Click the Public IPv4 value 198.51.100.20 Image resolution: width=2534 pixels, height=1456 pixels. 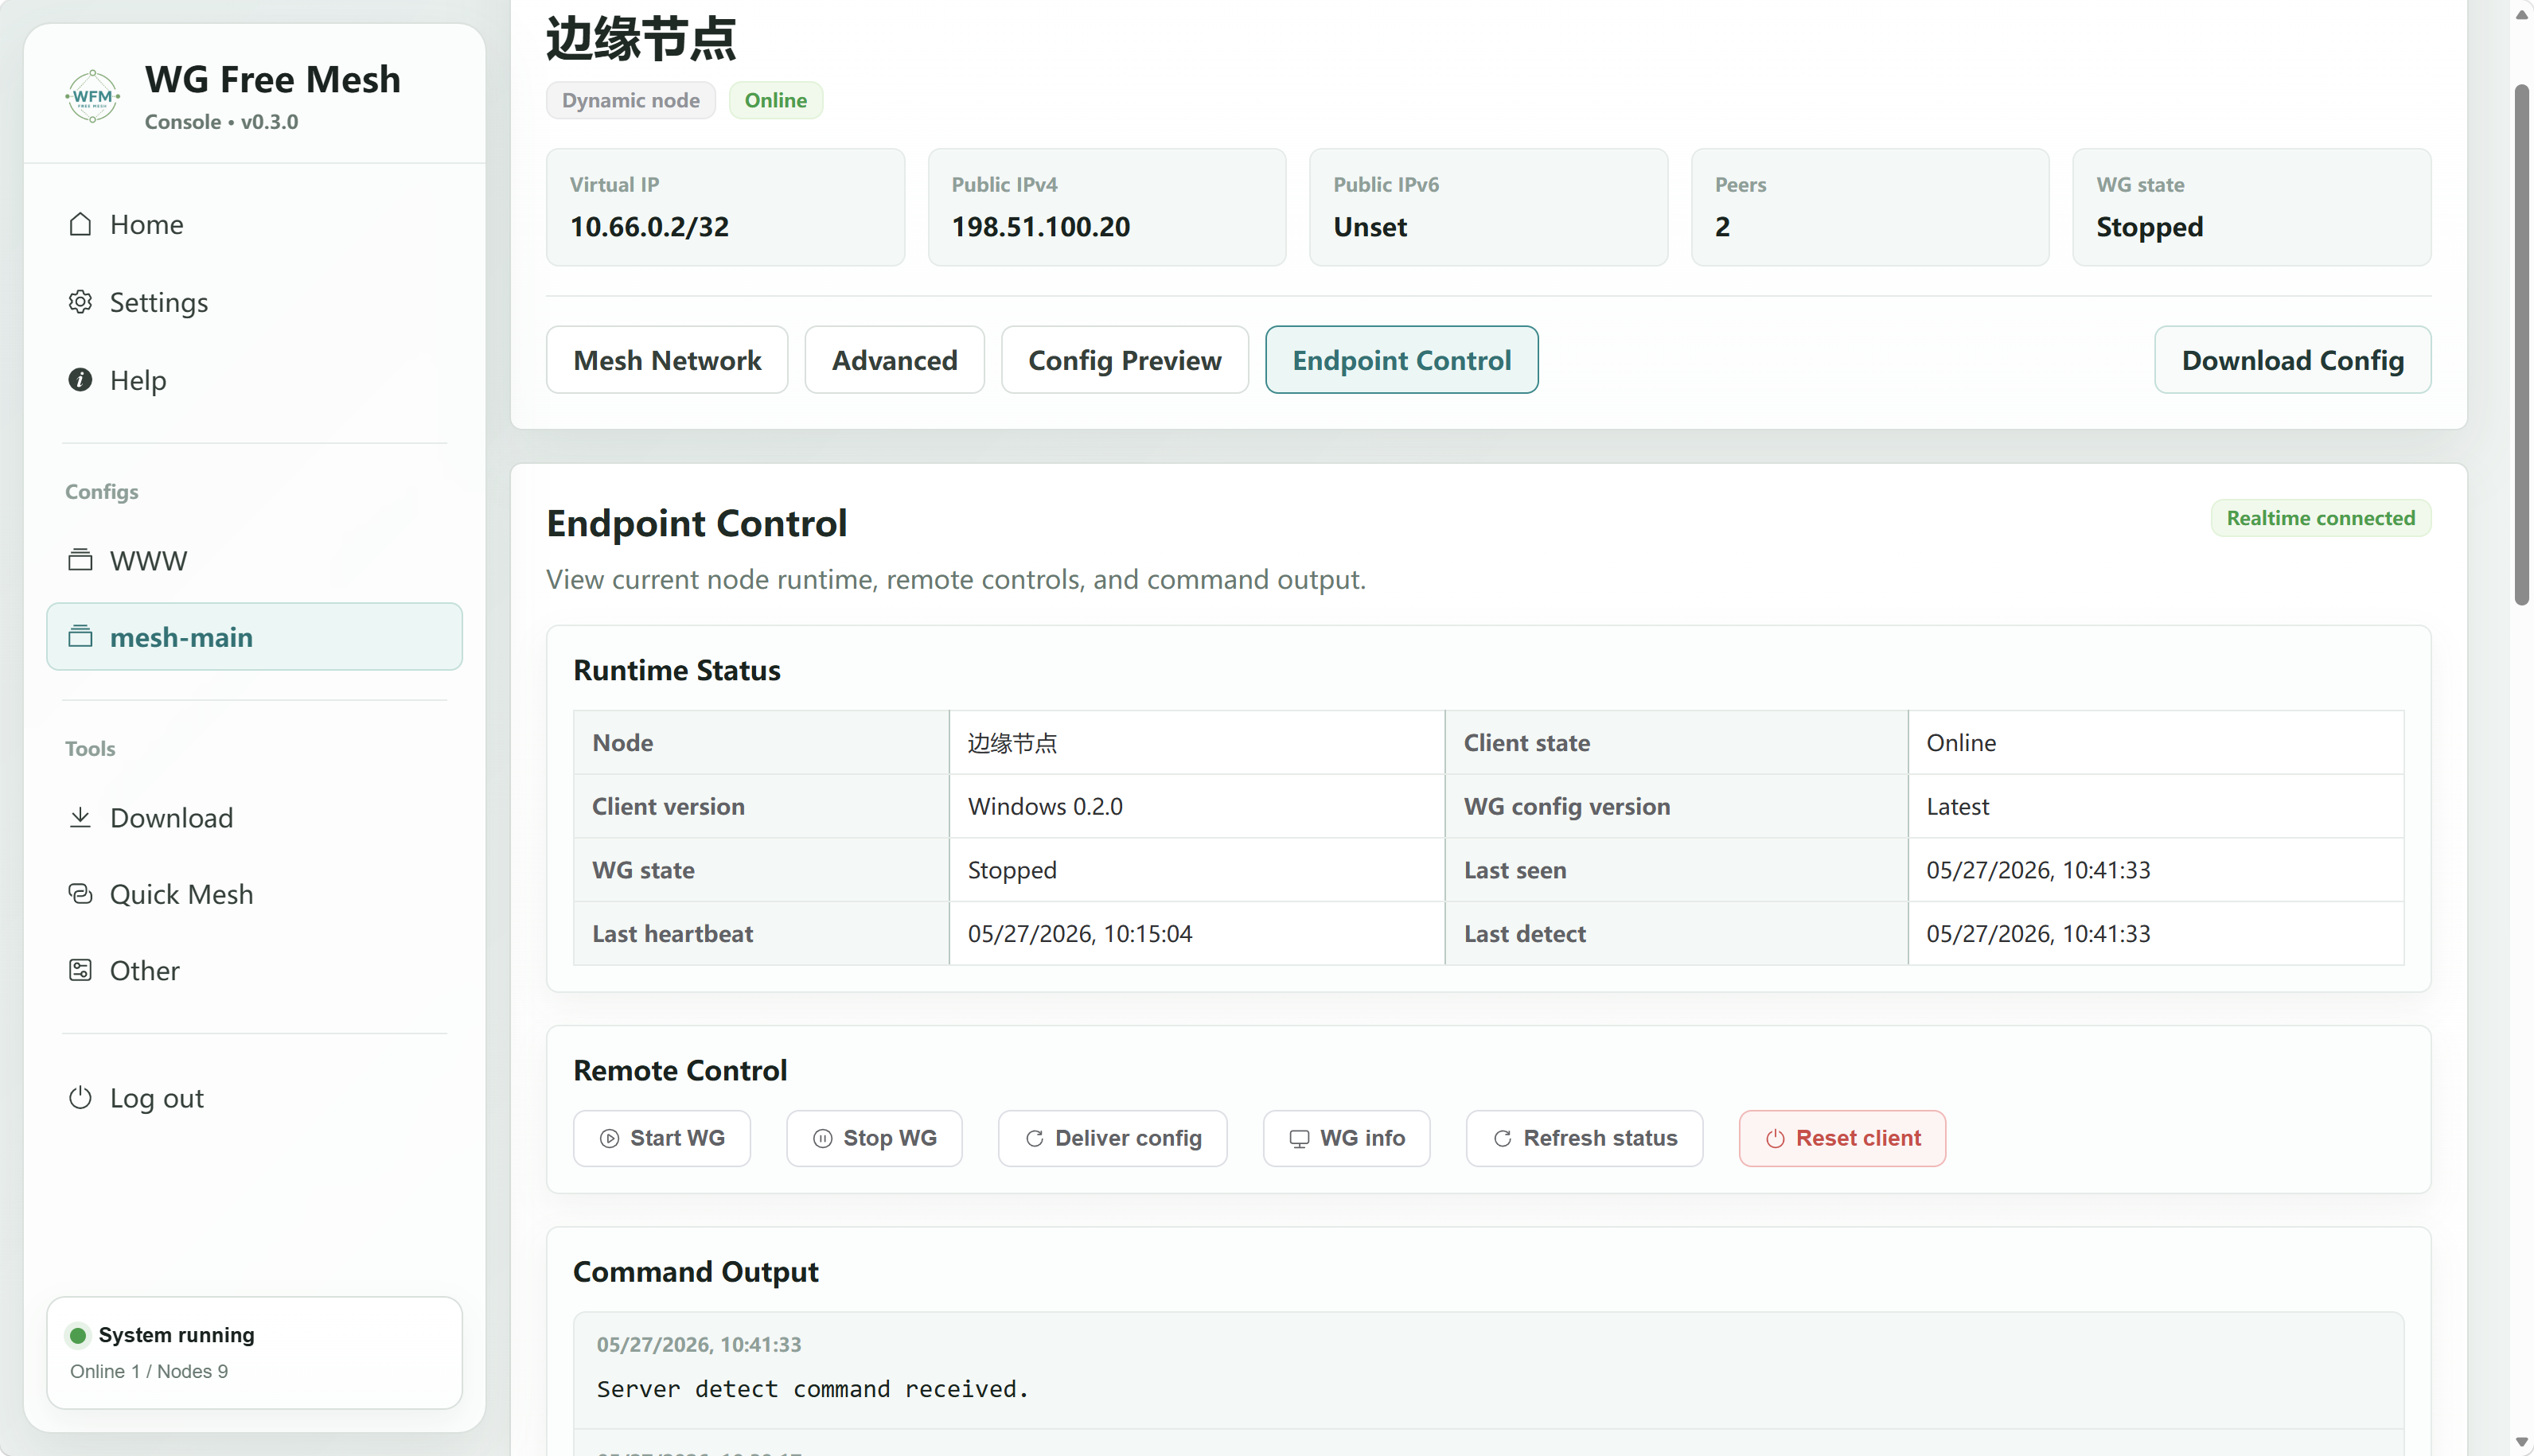click(1040, 227)
